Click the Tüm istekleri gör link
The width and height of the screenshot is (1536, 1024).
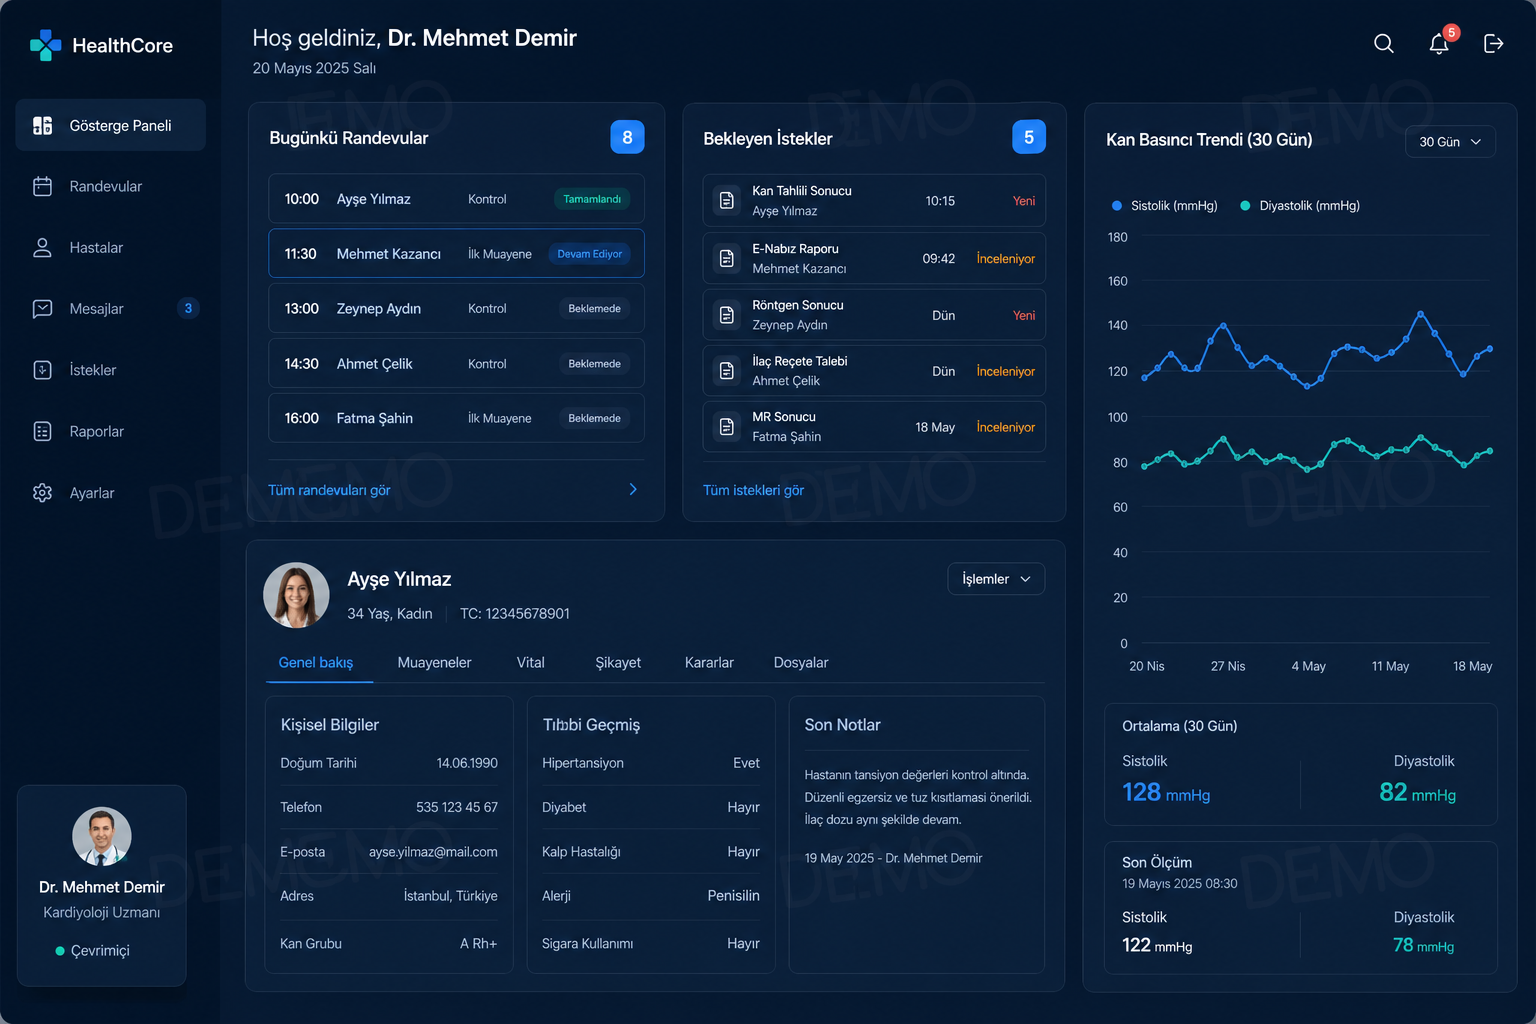tap(753, 490)
